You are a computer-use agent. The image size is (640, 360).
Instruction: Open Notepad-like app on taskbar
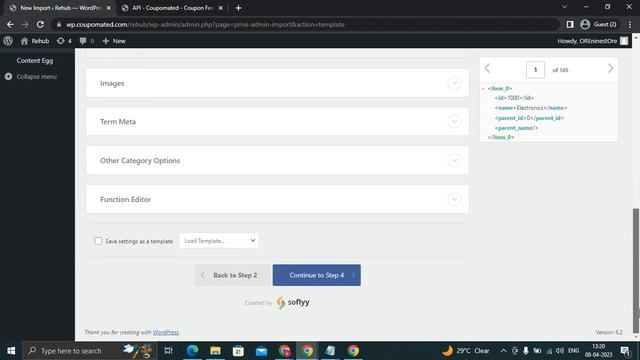tap(330, 351)
